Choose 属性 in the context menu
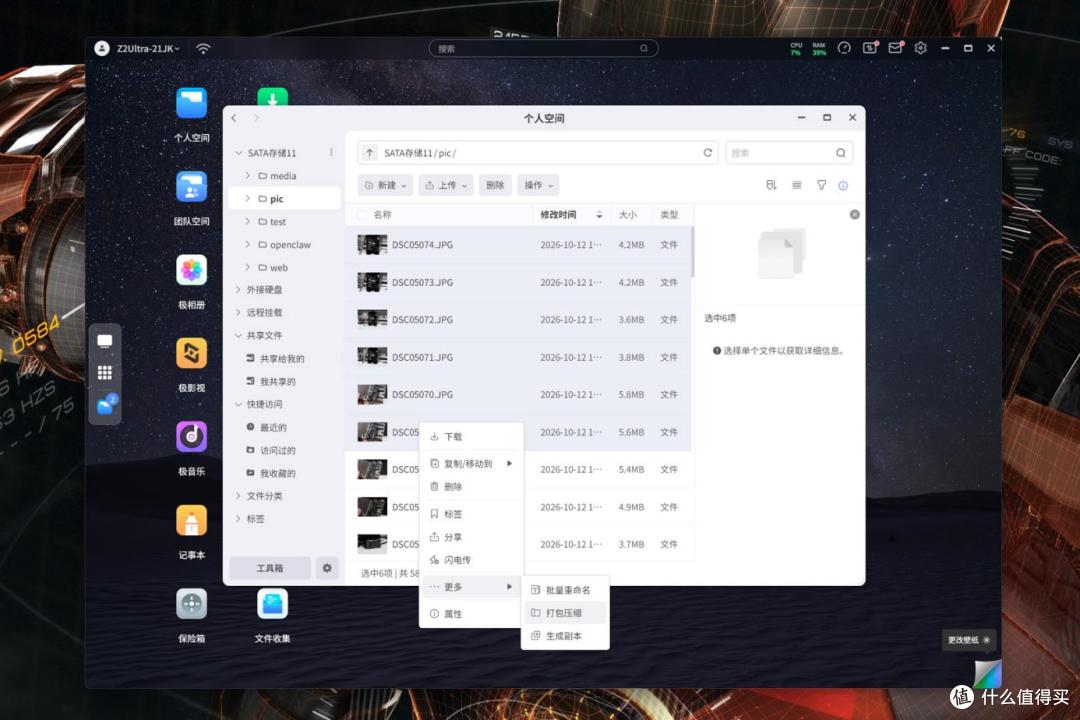 [471, 614]
